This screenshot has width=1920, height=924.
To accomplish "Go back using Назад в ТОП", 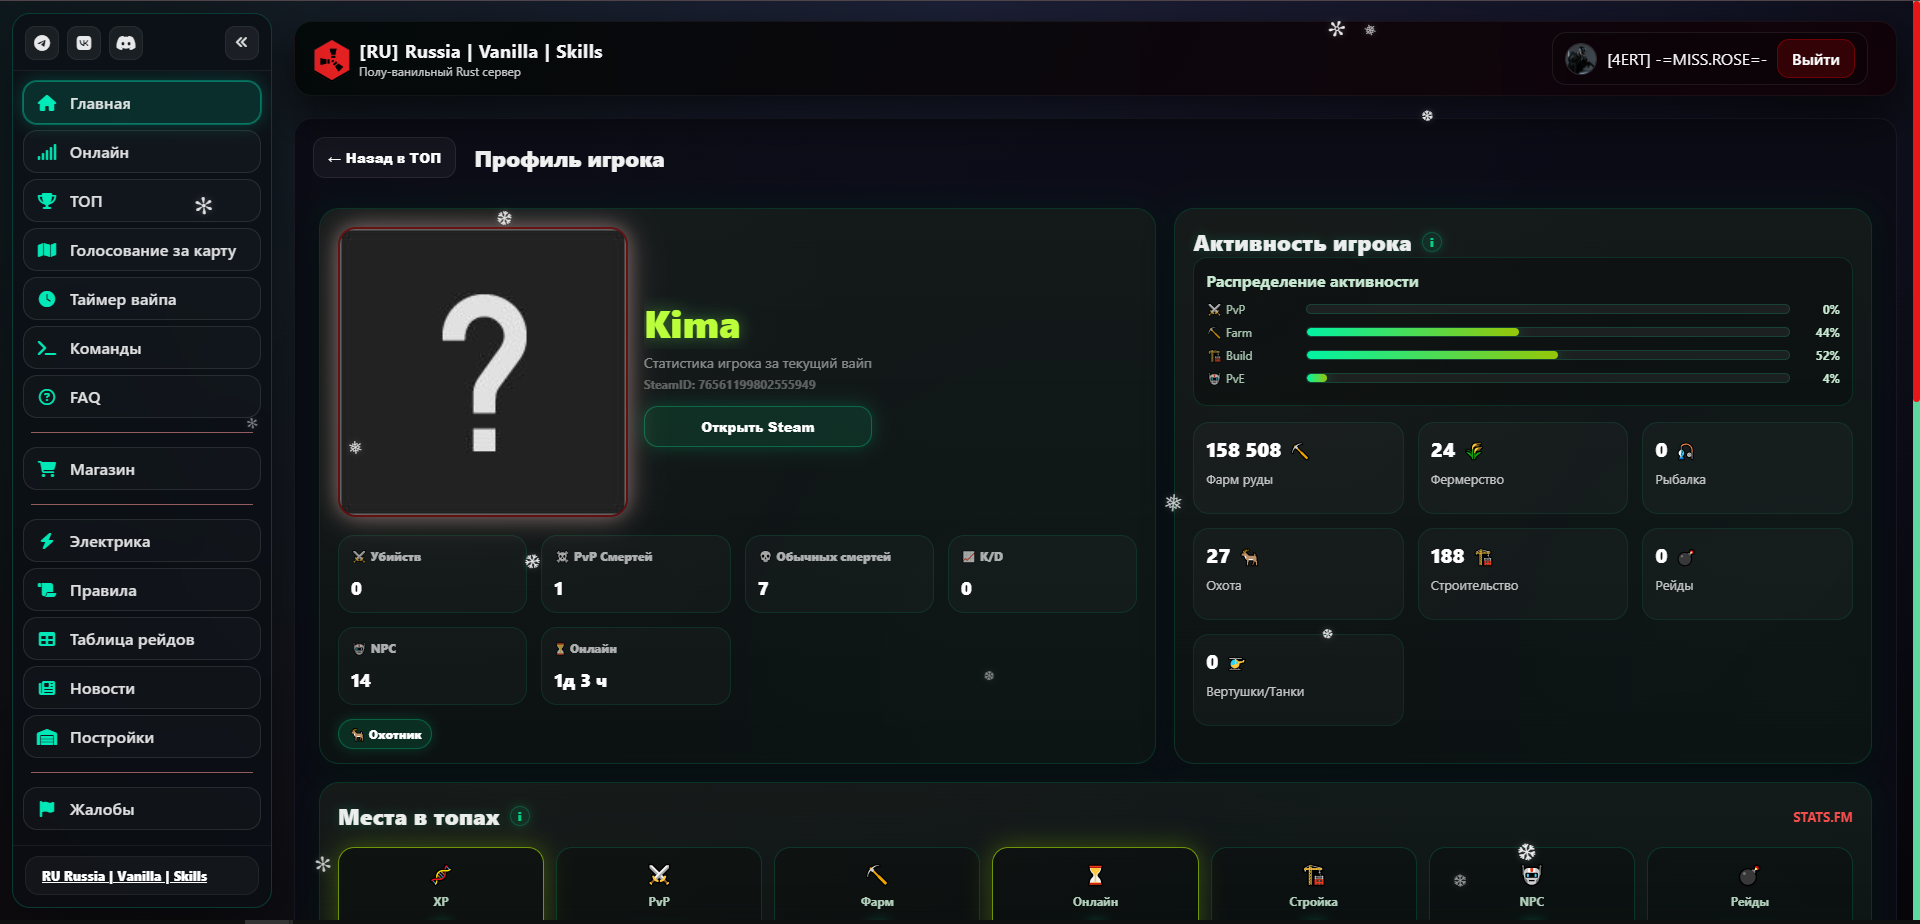I will (384, 158).
